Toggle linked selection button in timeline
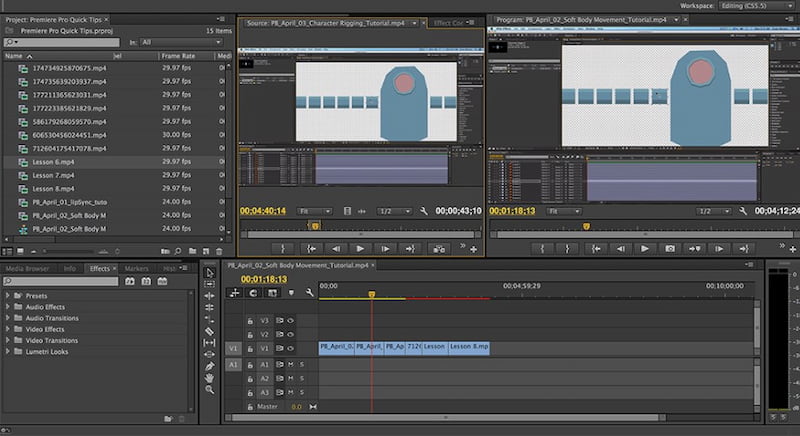 tap(272, 293)
